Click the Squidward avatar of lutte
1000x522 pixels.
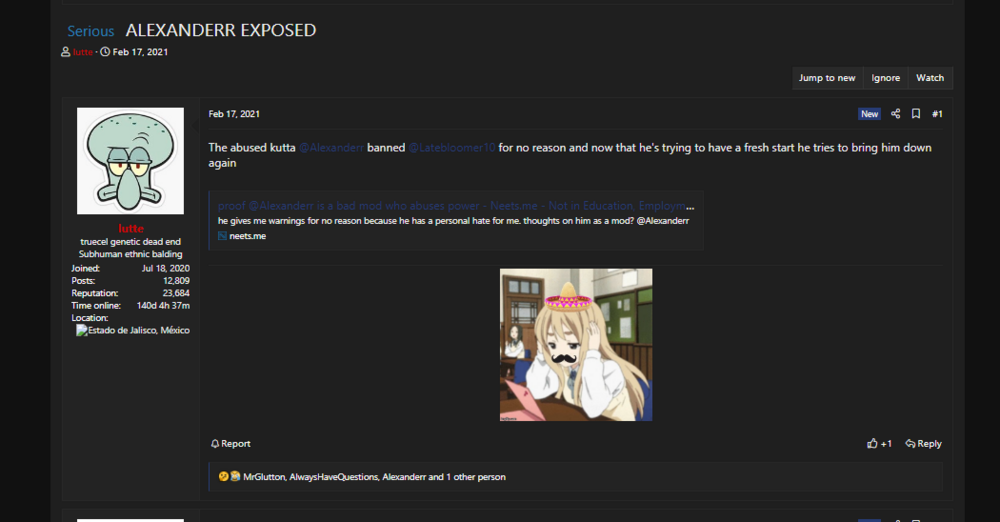(x=130, y=161)
